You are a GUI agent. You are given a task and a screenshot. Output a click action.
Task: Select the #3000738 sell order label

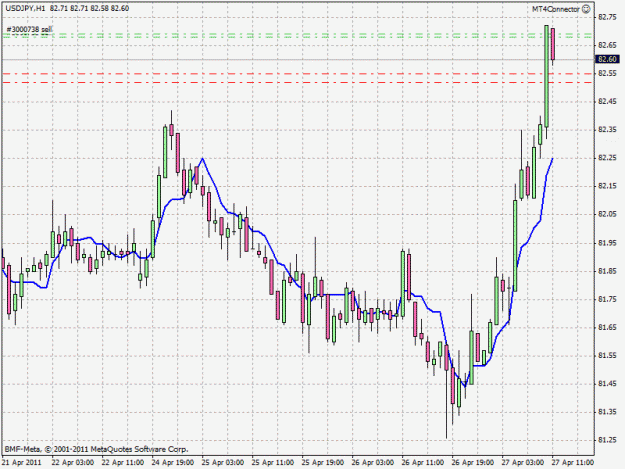pos(29,29)
